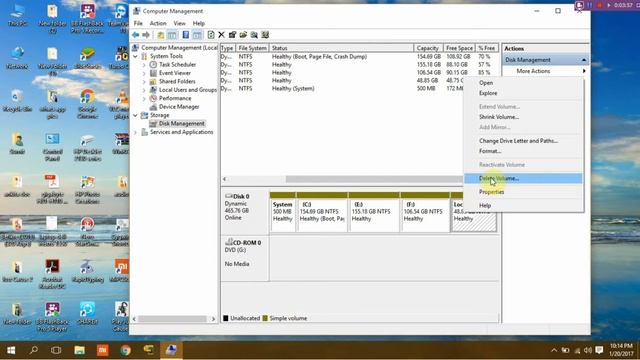
Task: Expand Local Users and Groups node
Action: (x=144, y=90)
